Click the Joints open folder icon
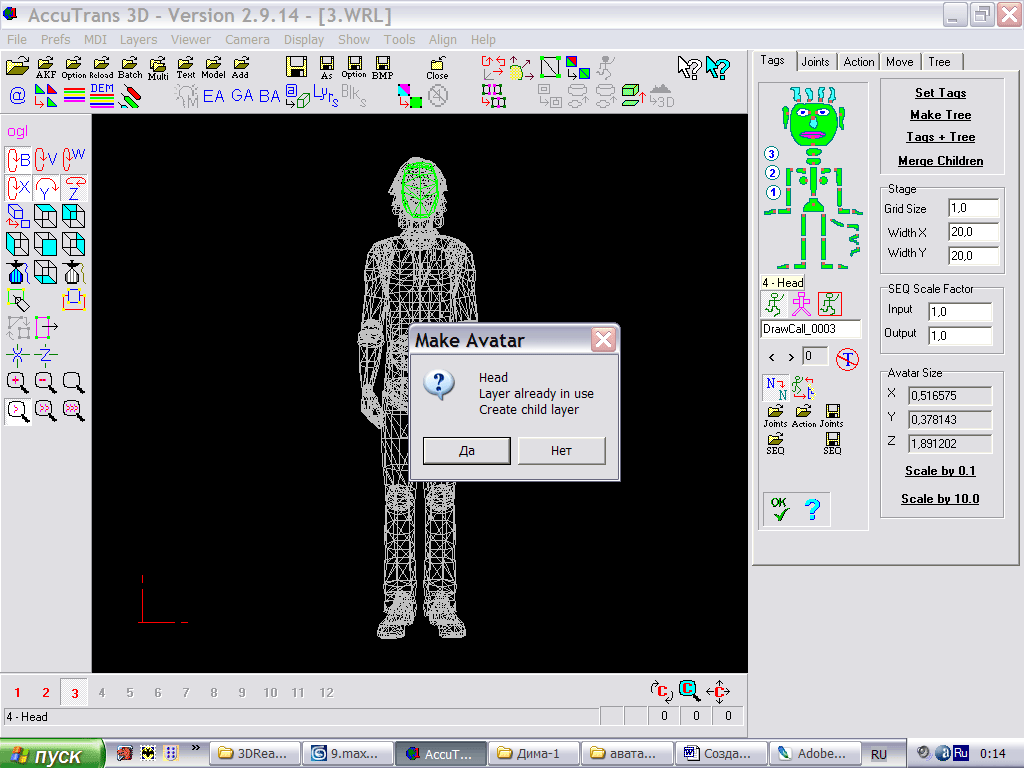The image size is (1024, 768). point(775,415)
